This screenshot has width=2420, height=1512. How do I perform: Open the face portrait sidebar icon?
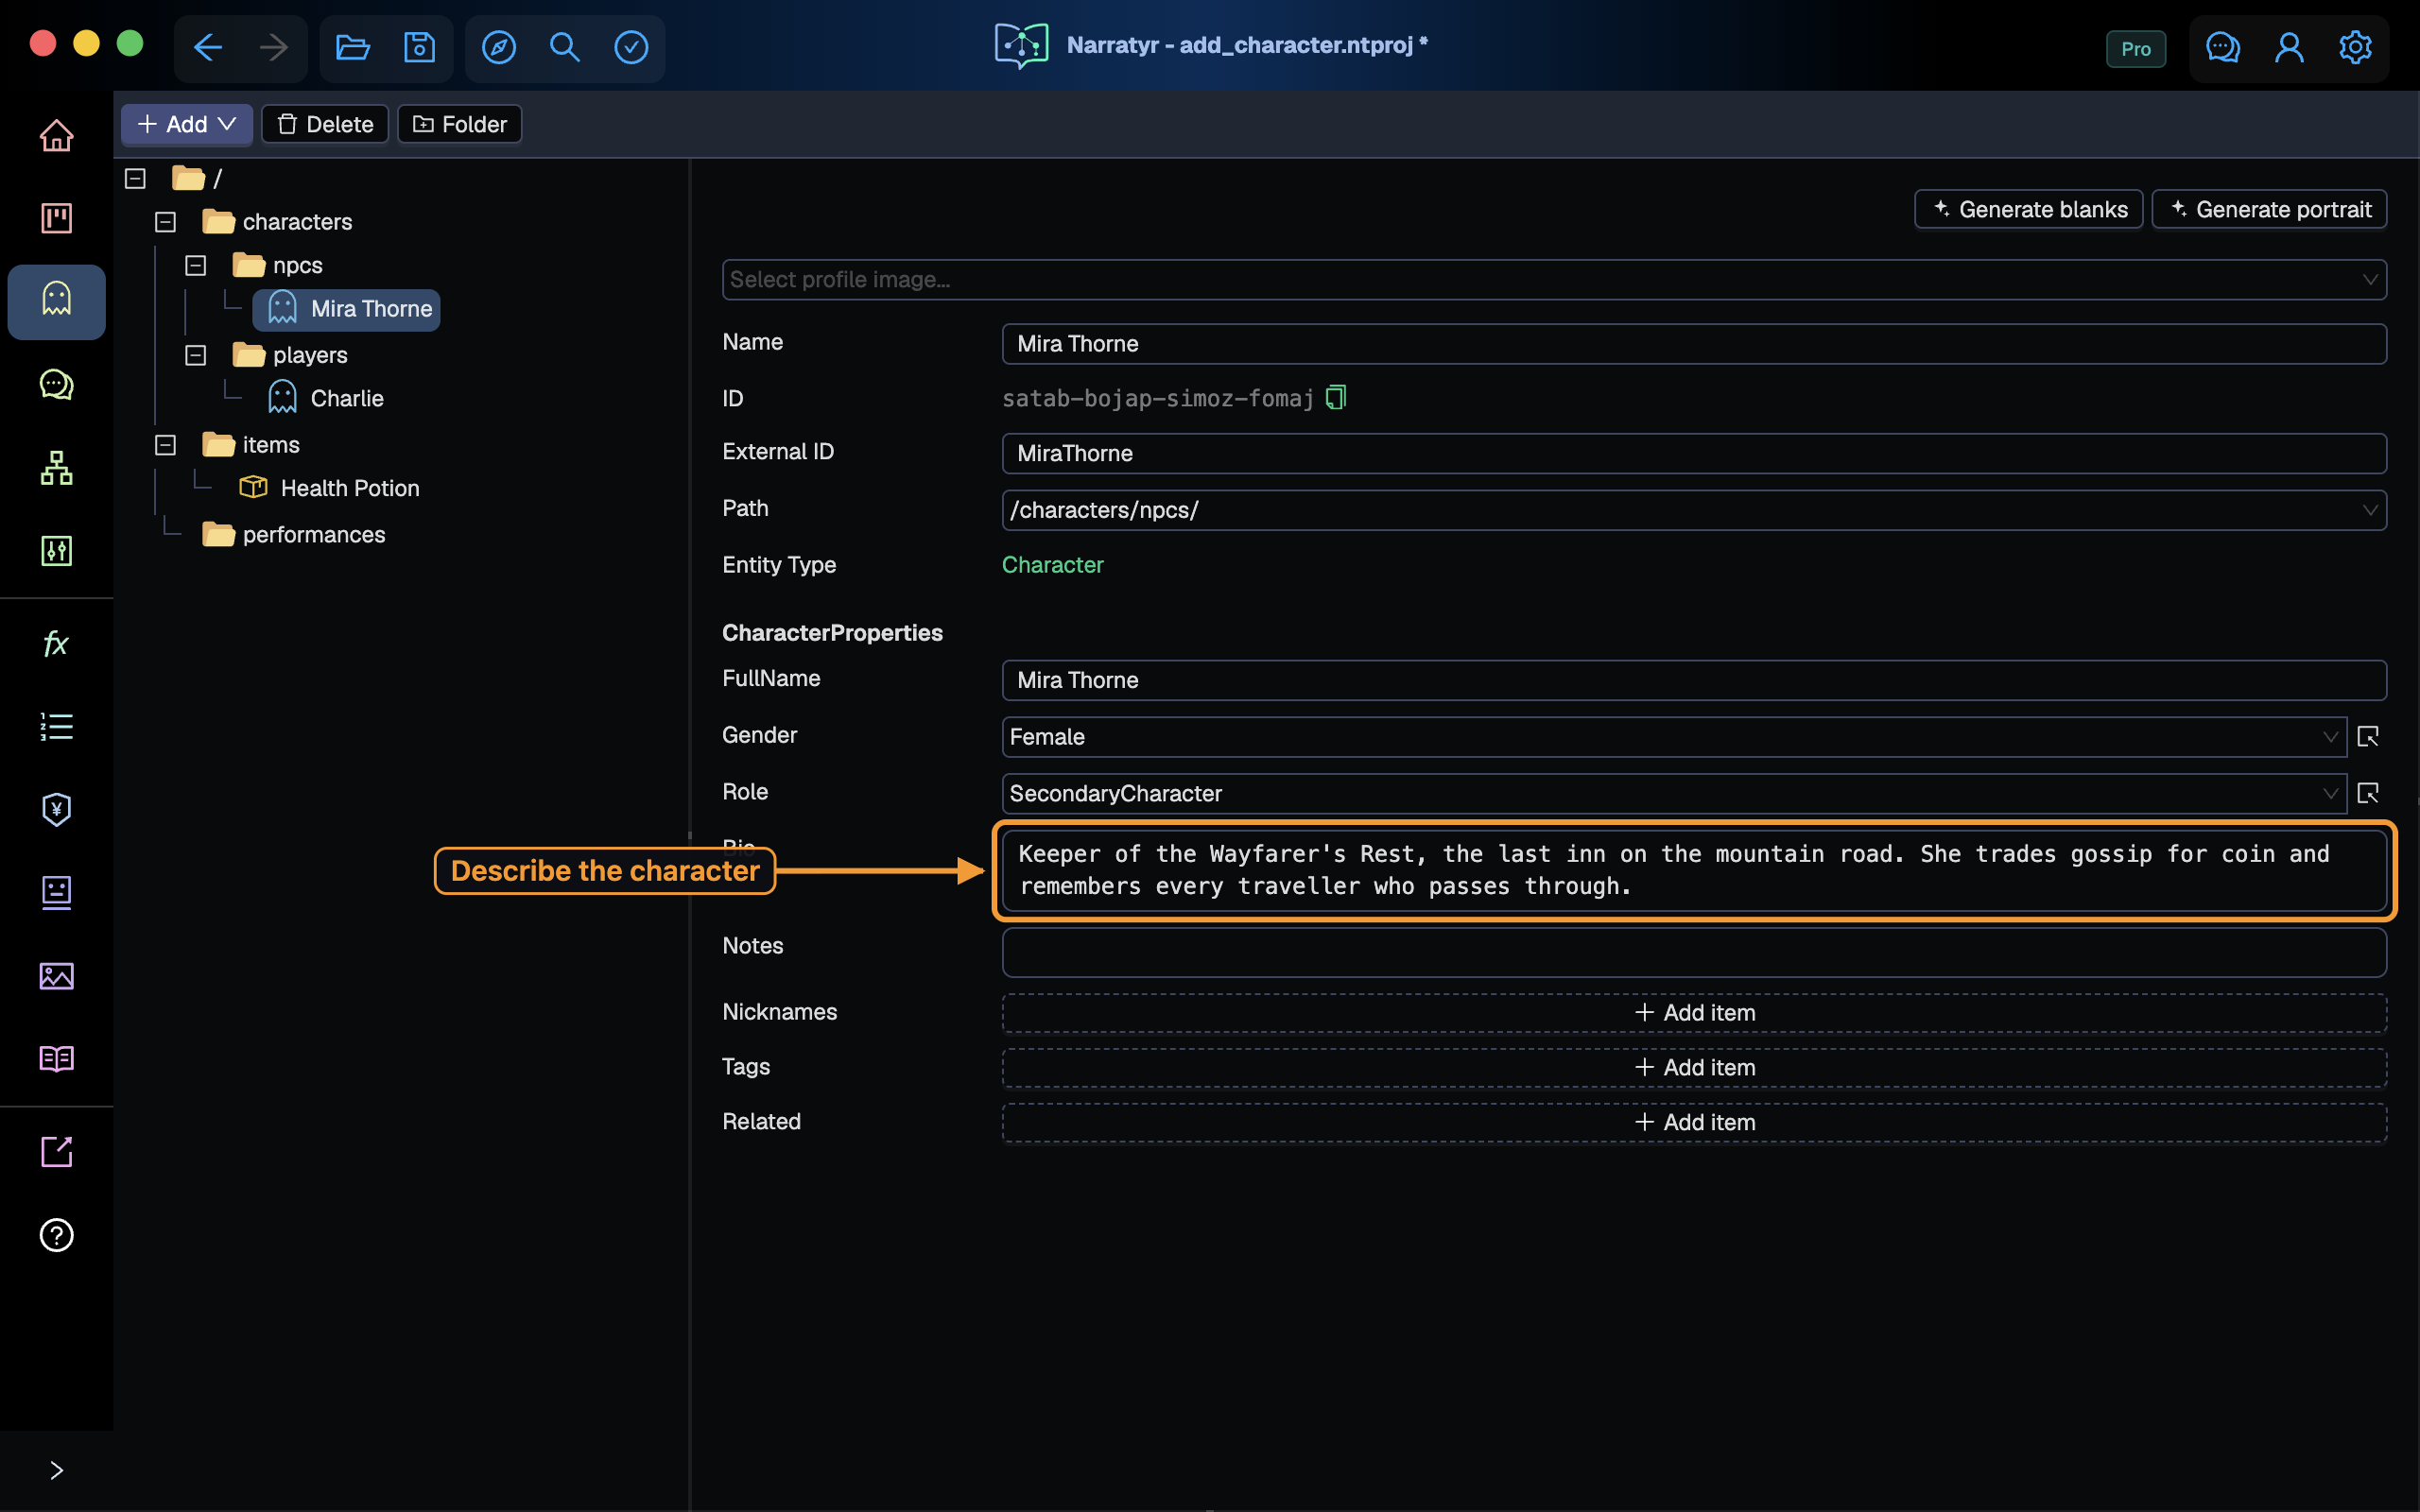coord(56,892)
